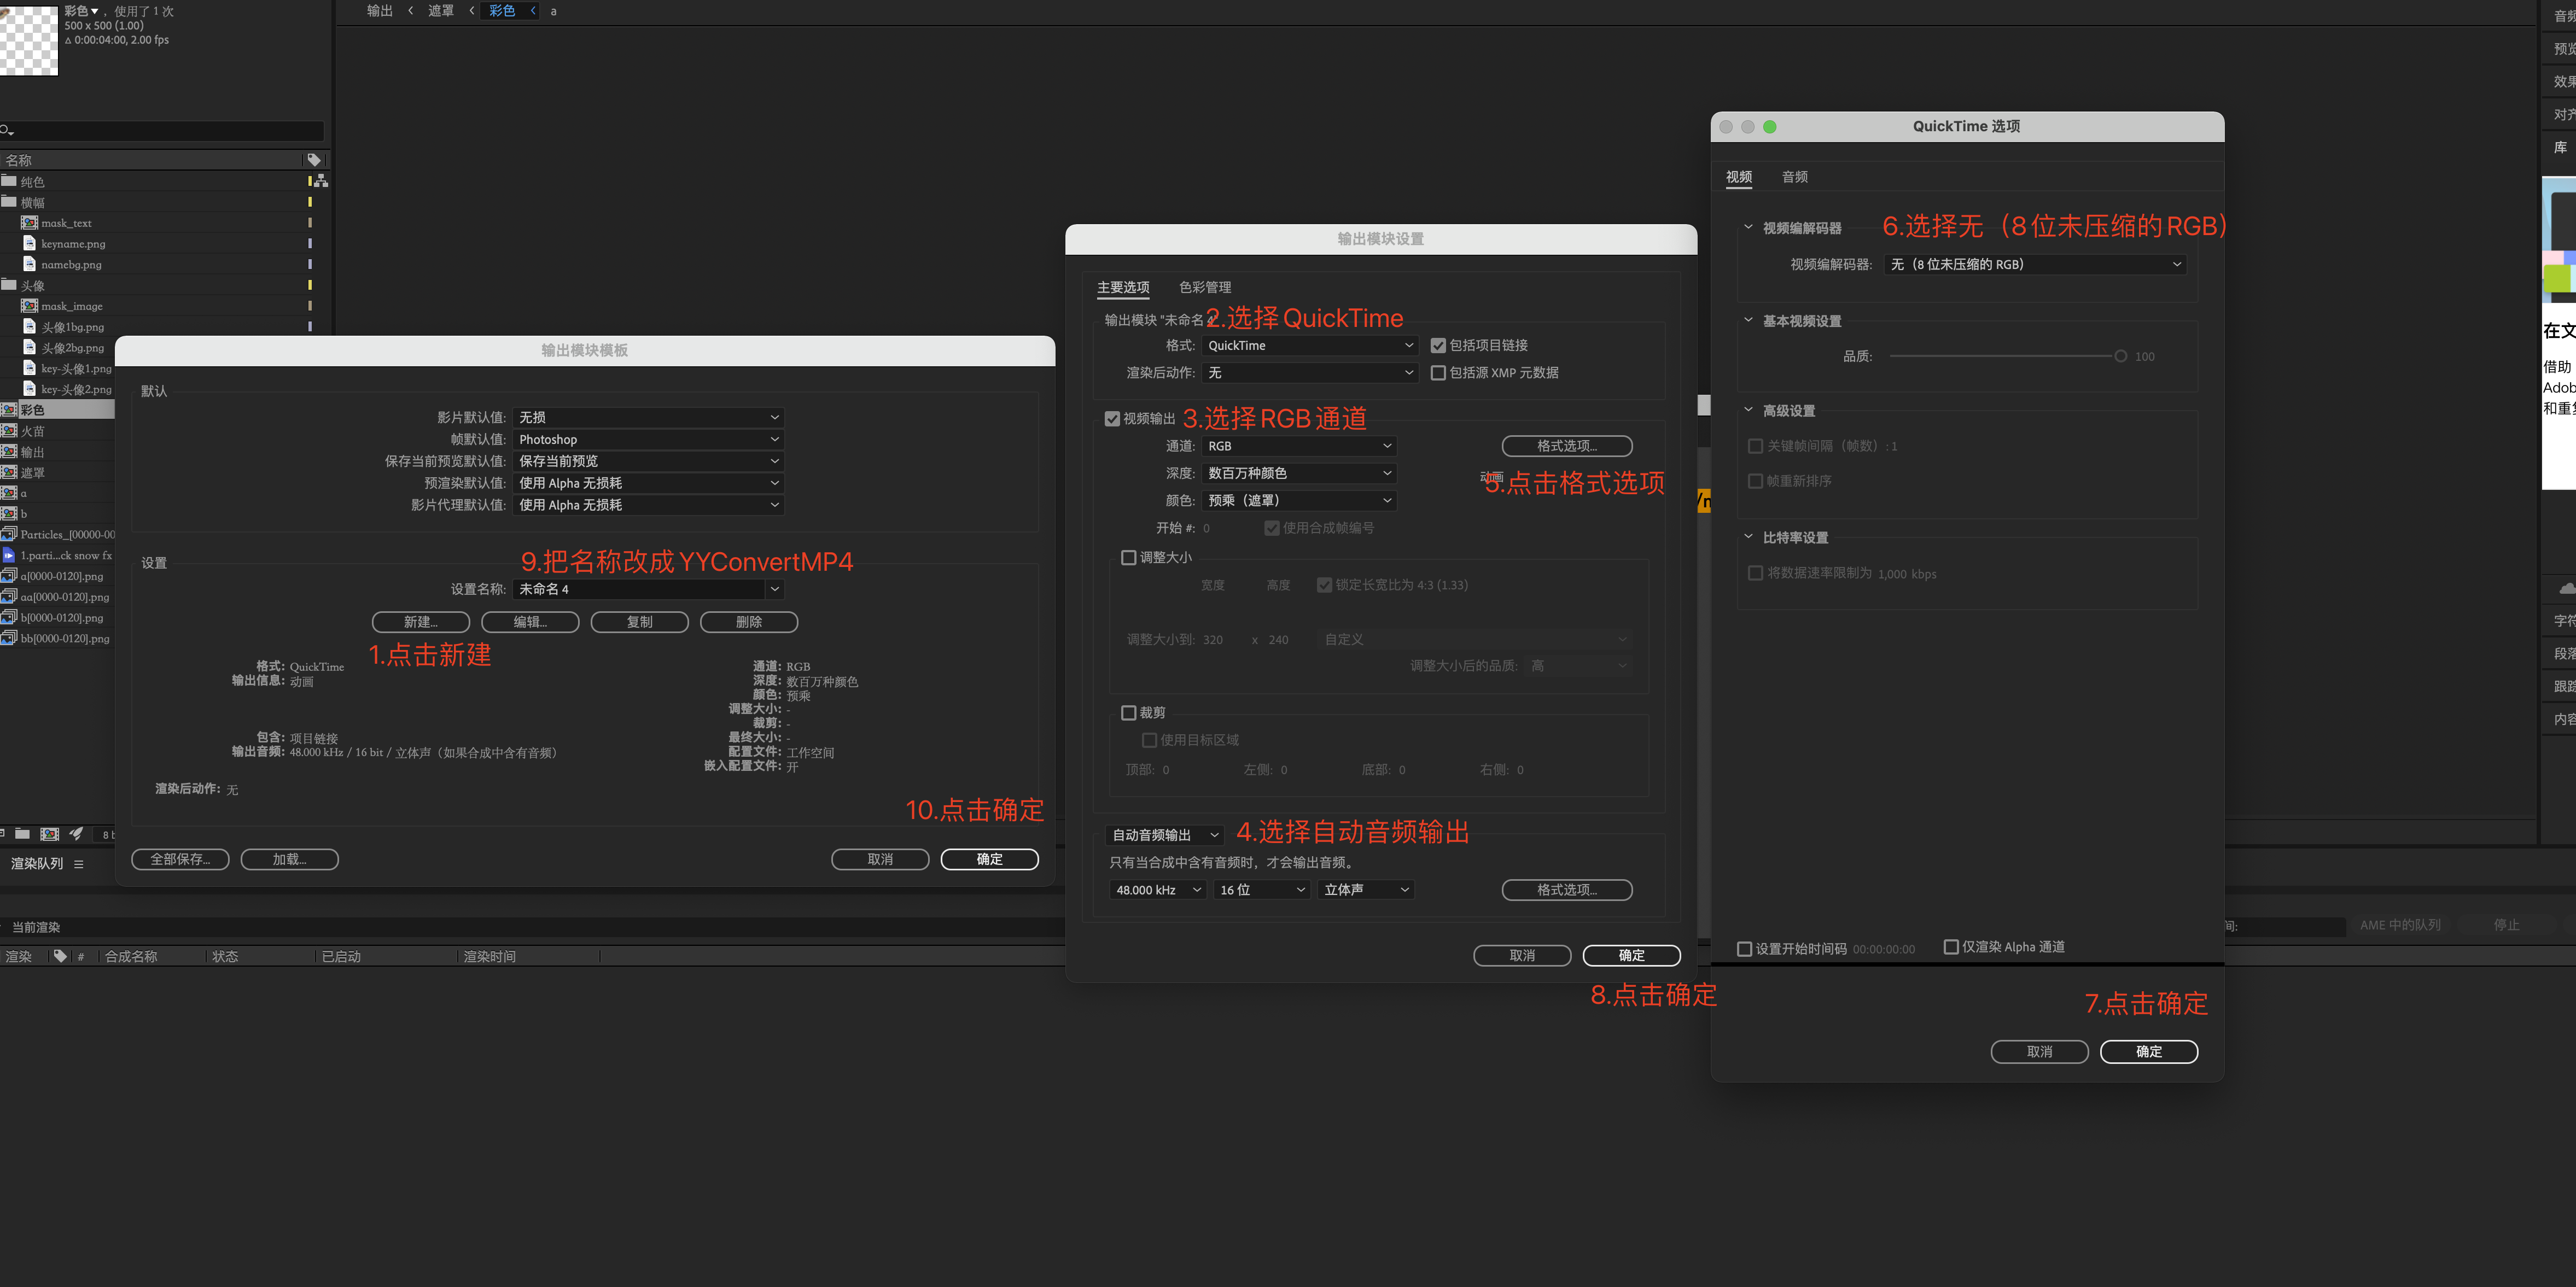Switch to the 色彩管理 tab
The height and width of the screenshot is (1287, 2576).
coord(1204,288)
